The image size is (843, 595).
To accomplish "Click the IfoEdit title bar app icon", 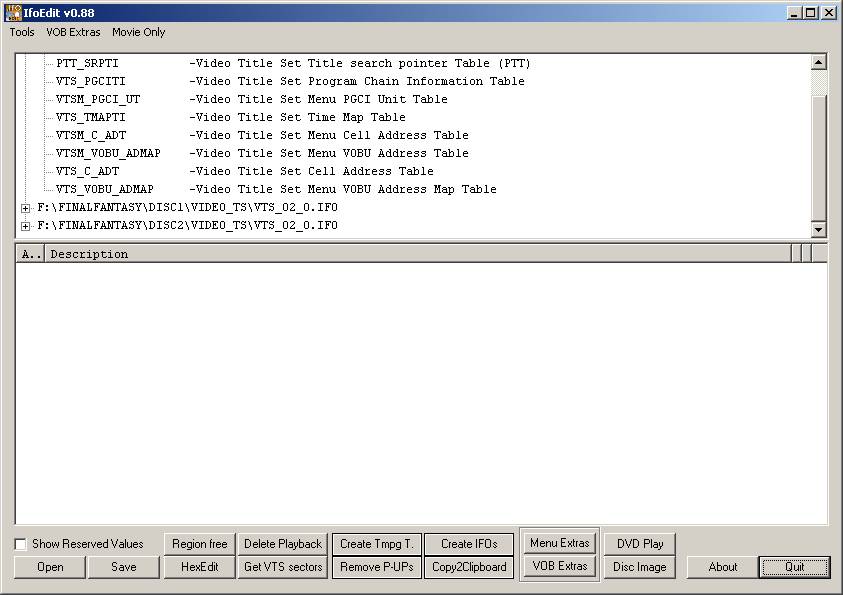I will point(13,12).
